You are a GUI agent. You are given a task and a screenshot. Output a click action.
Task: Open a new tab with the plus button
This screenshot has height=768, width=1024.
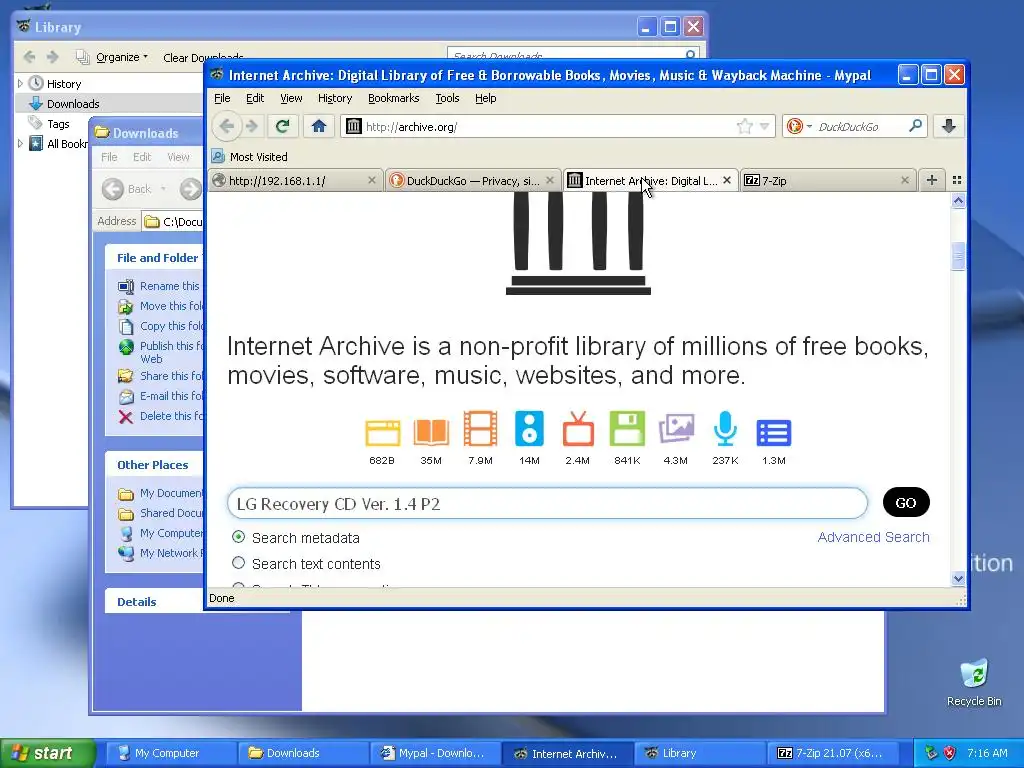[x=932, y=180]
